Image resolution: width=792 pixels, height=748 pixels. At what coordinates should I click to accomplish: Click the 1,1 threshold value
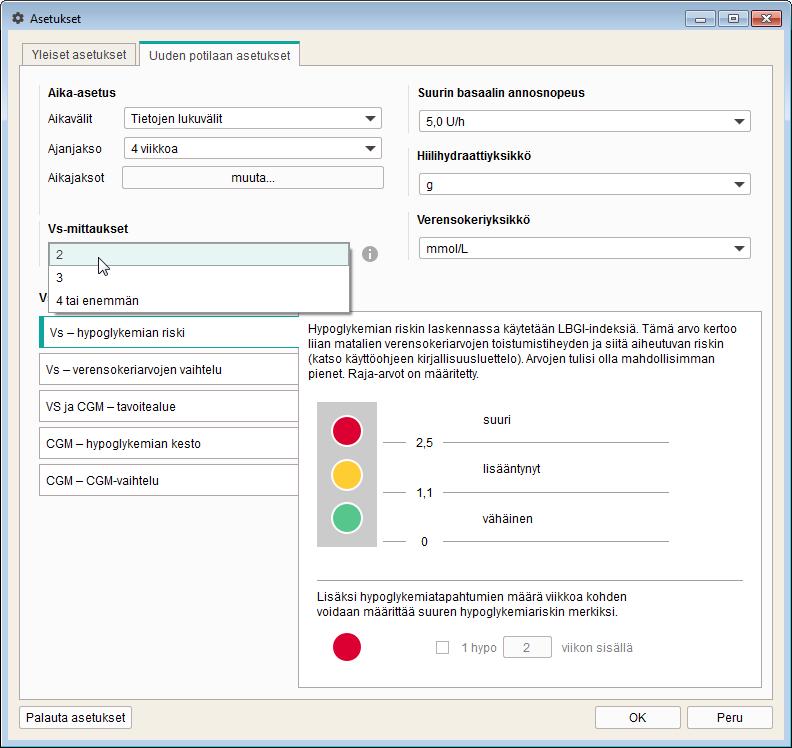pos(424,492)
